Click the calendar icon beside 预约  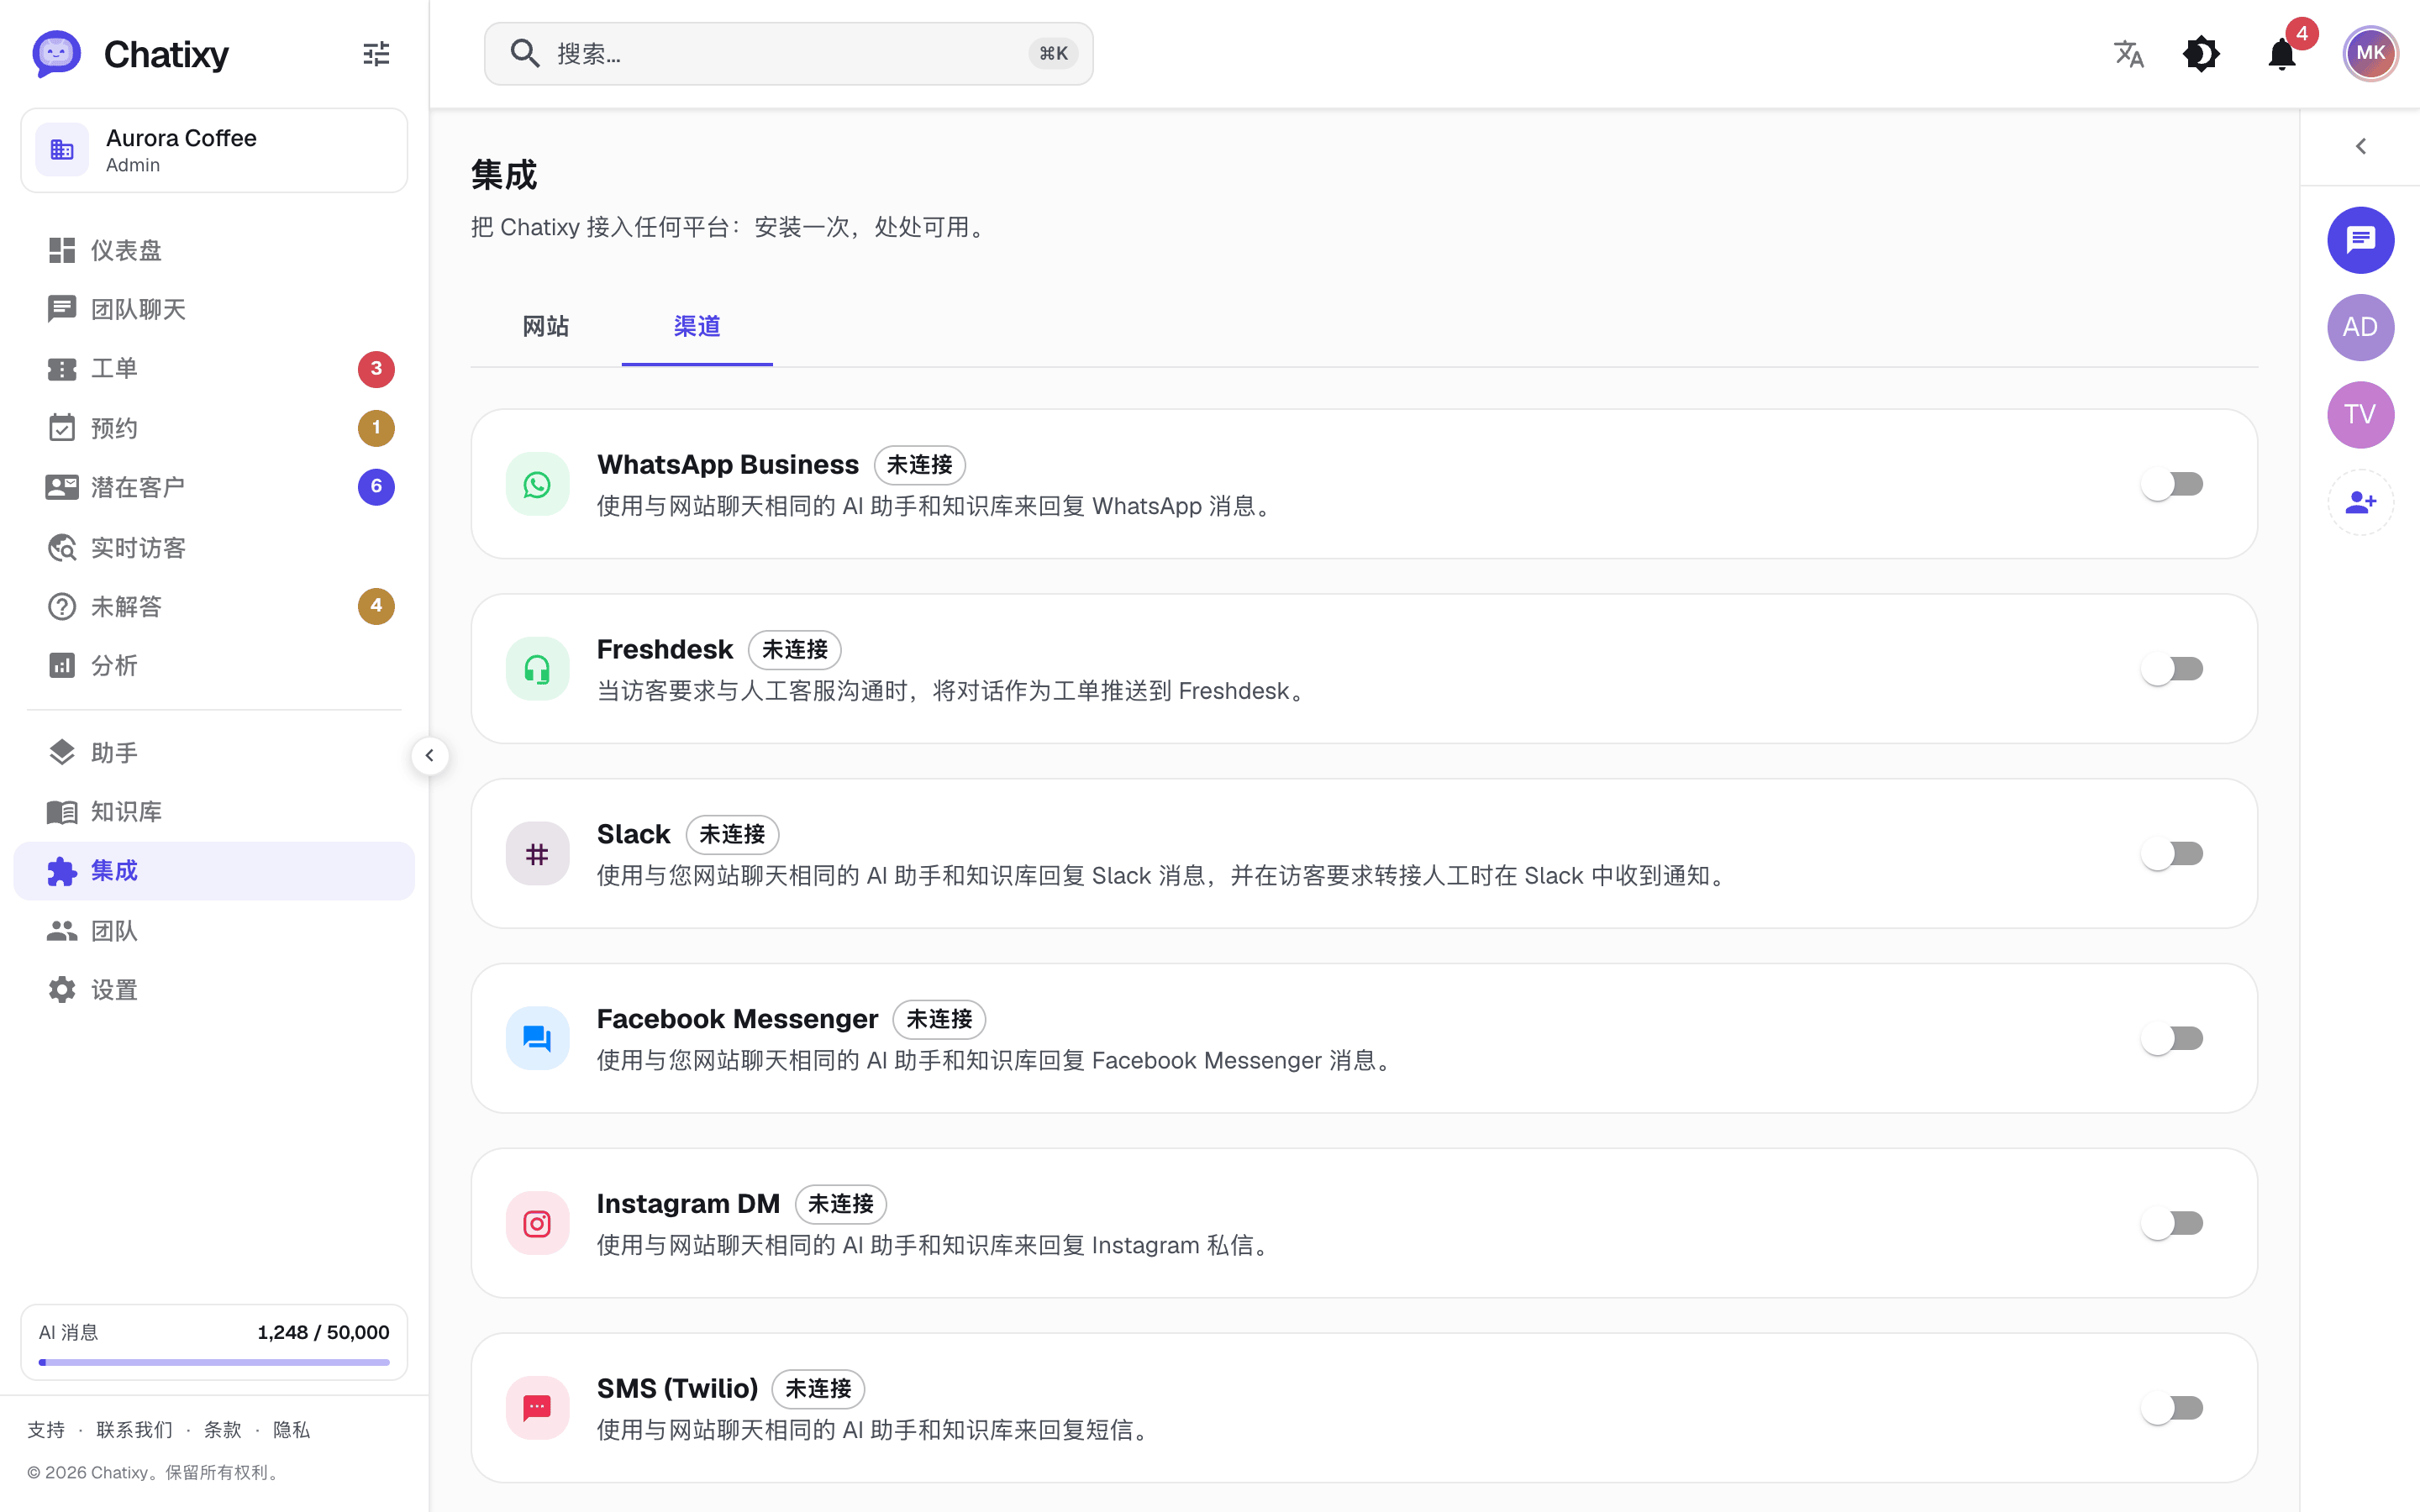[x=62, y=428]
